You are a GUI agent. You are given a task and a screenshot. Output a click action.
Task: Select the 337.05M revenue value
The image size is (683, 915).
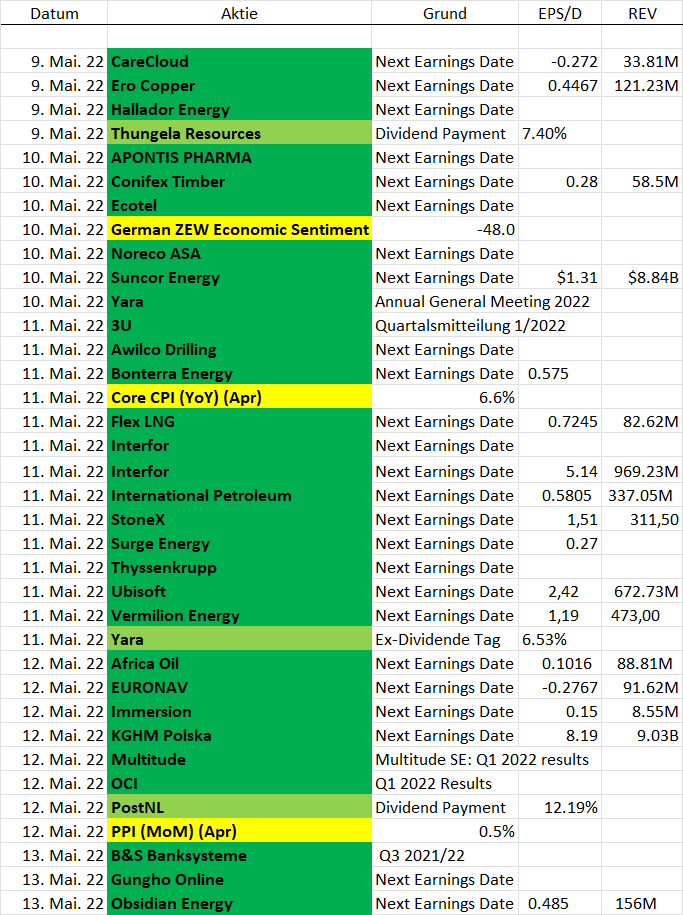[x=640, y=496]
